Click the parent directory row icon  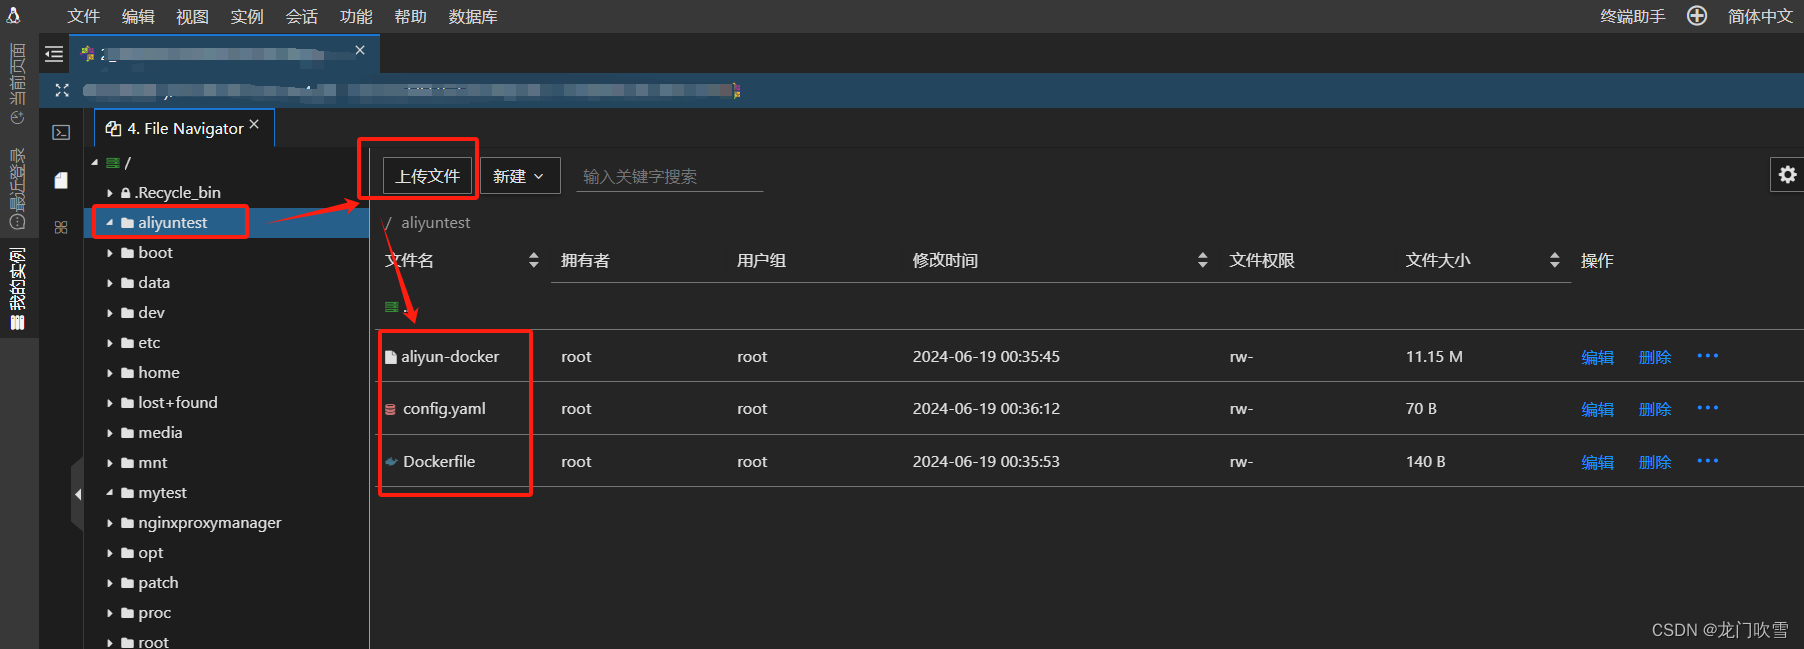coord(392,307)
